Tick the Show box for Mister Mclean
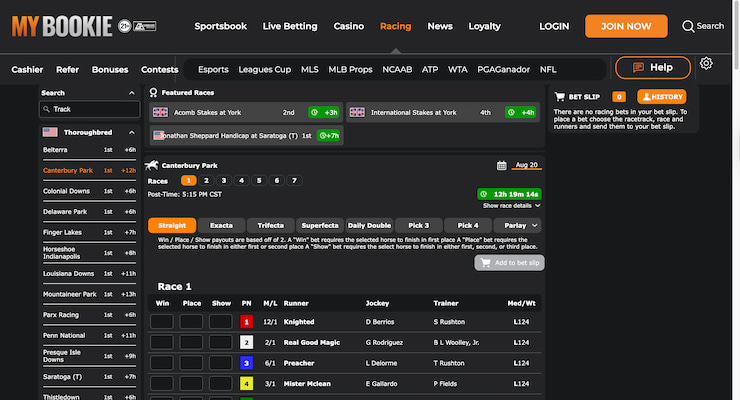 tap(220, 383)
